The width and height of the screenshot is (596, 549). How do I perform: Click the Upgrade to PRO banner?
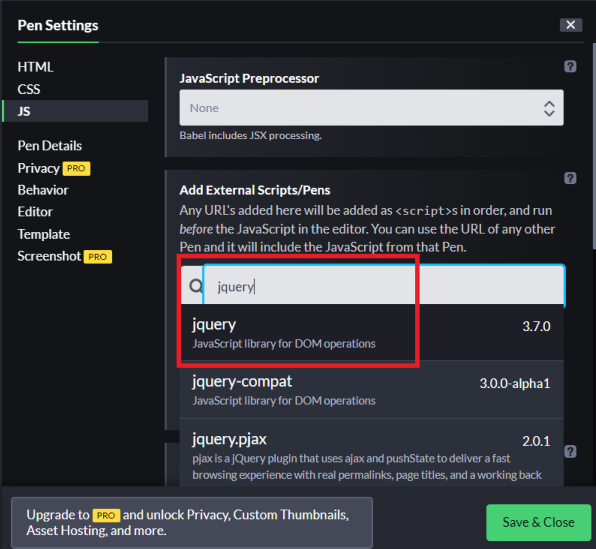pos(192,522)
